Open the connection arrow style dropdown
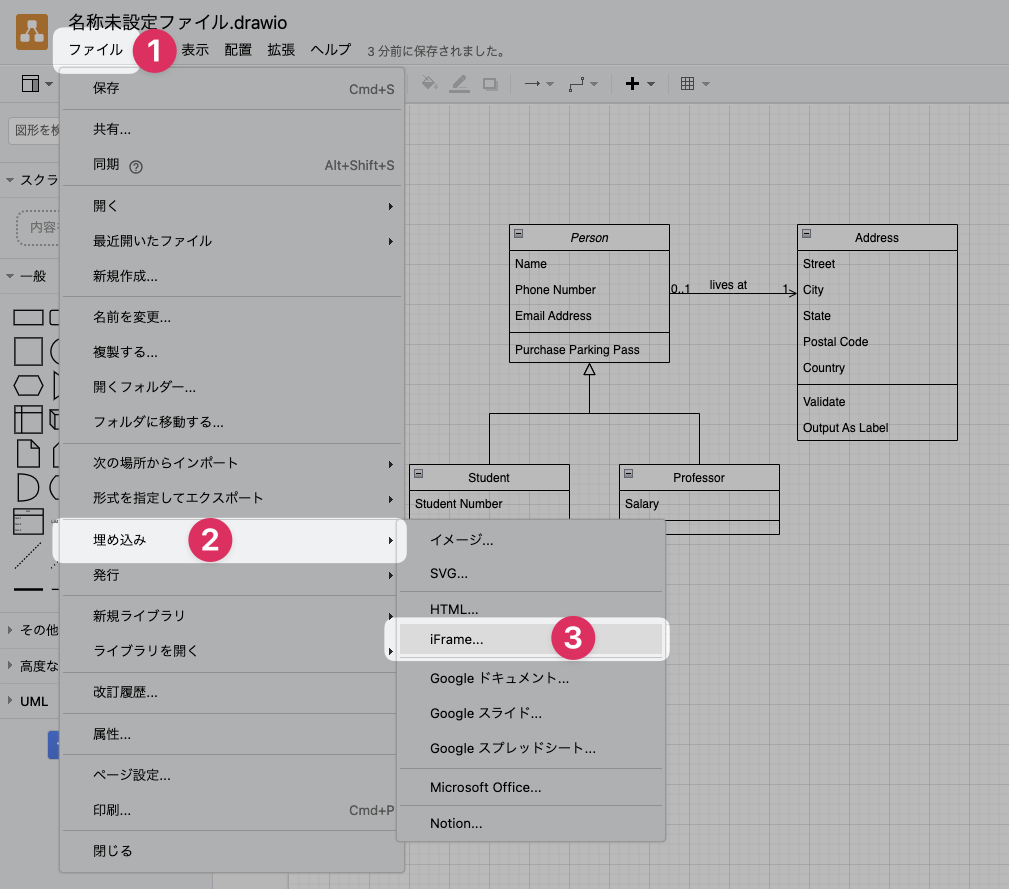 (539, 84)
